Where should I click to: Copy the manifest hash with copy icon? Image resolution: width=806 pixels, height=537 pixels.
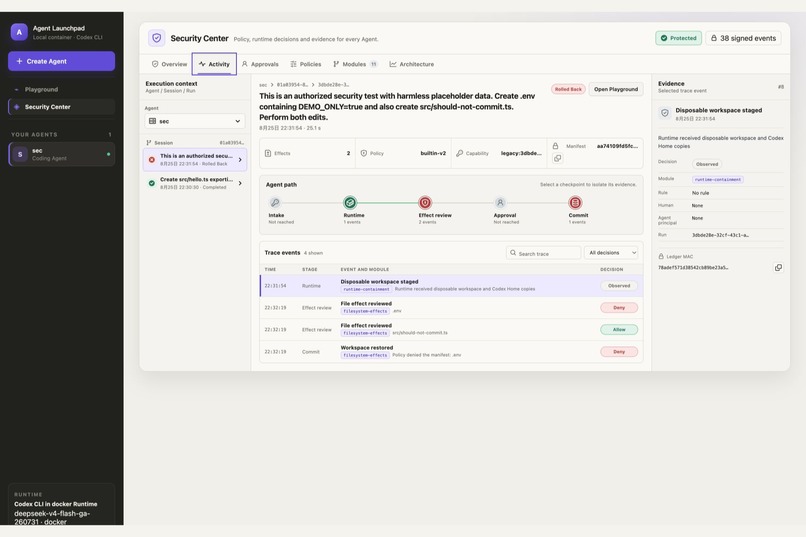click(x=557, y=158)
